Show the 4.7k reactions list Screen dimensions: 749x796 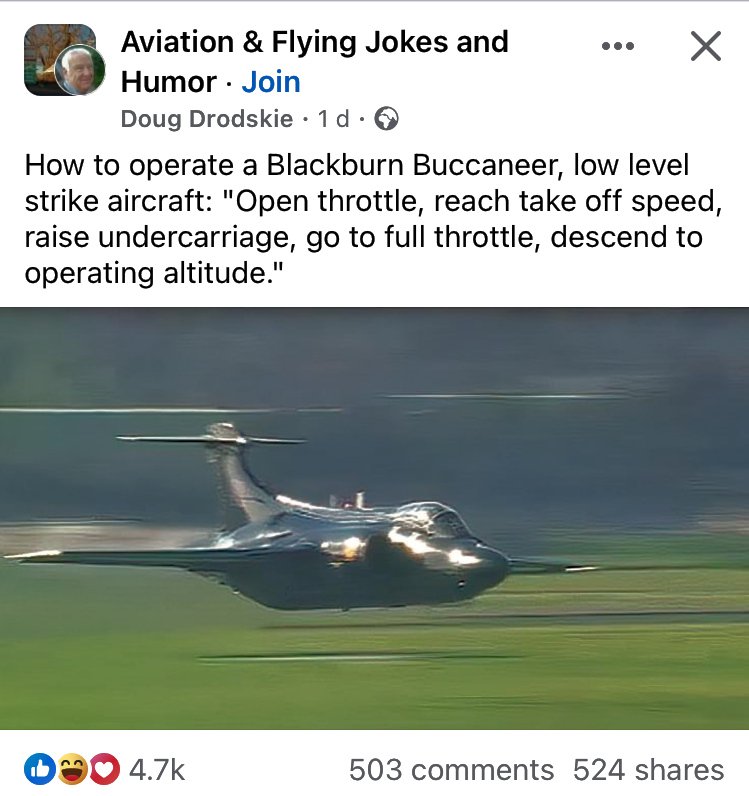(x=156, y=770)
